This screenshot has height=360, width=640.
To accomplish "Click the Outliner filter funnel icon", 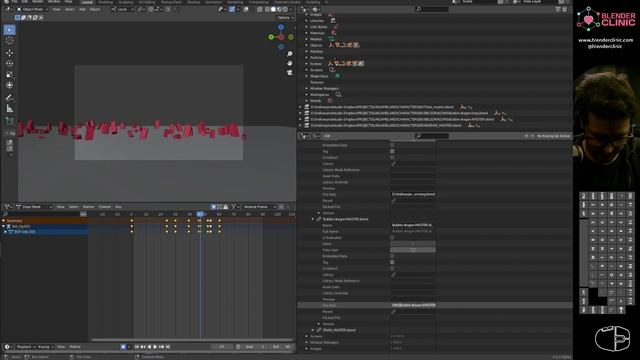I will tap(558, 9).
